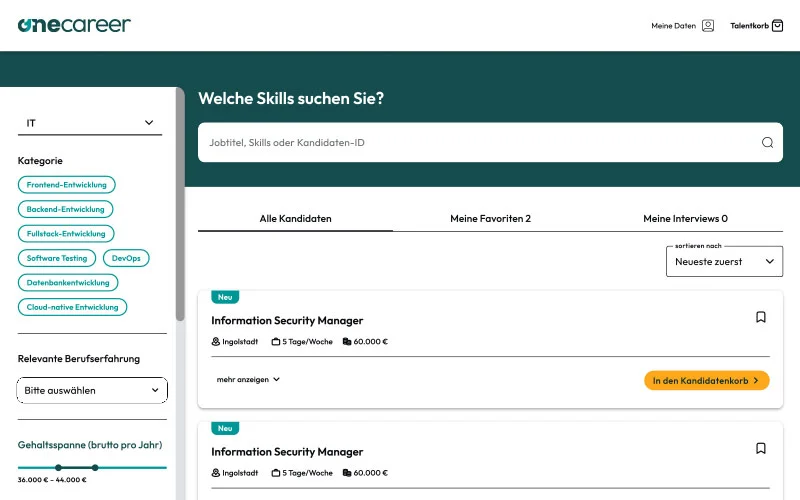Click the briefcase icon in the second card
This screenshot has height=500, width=800.
coord(276,472)
